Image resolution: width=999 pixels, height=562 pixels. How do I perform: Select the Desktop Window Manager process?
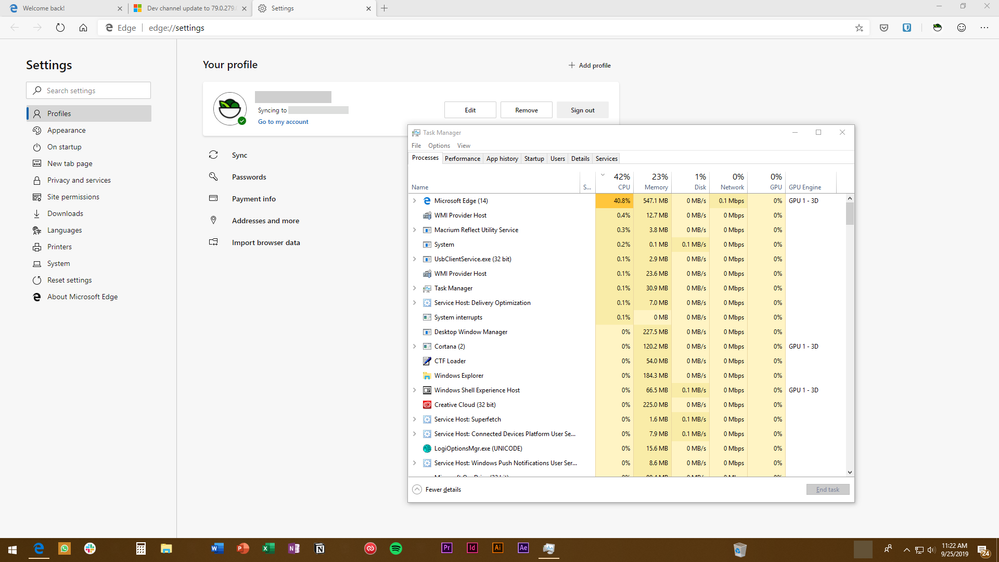coord(627,332)
